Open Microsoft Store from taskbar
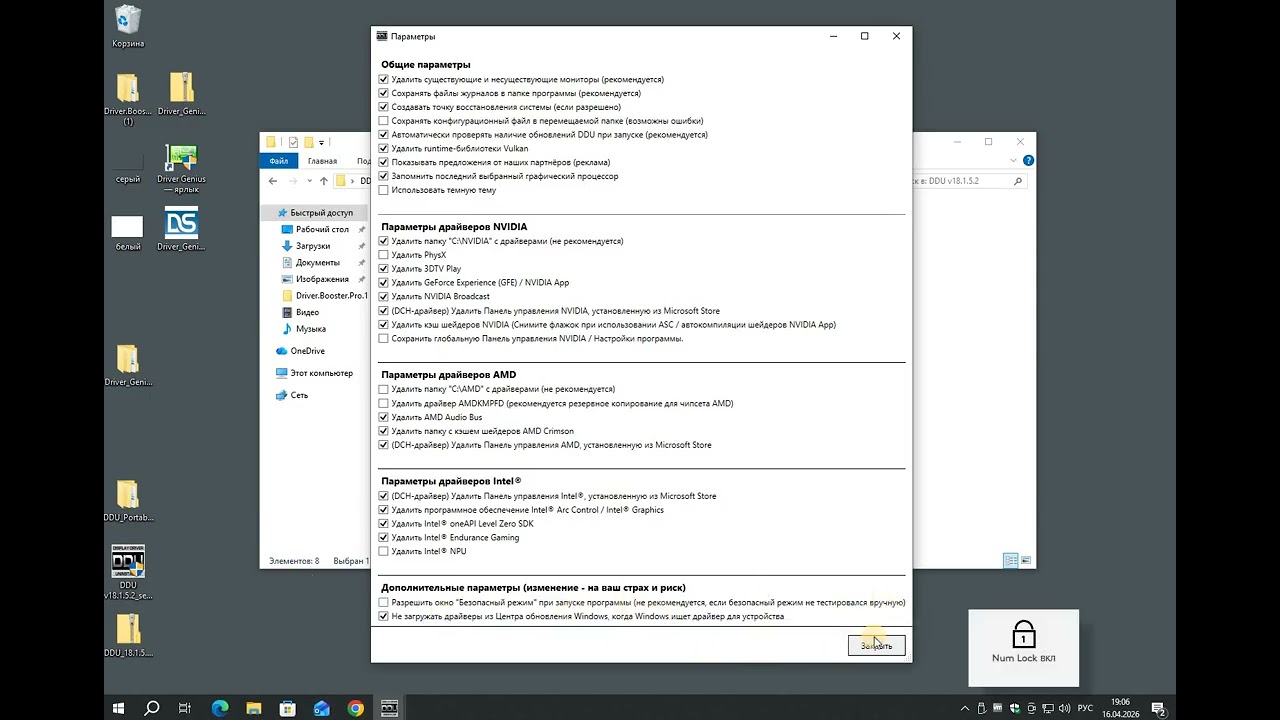 (288, 708)
